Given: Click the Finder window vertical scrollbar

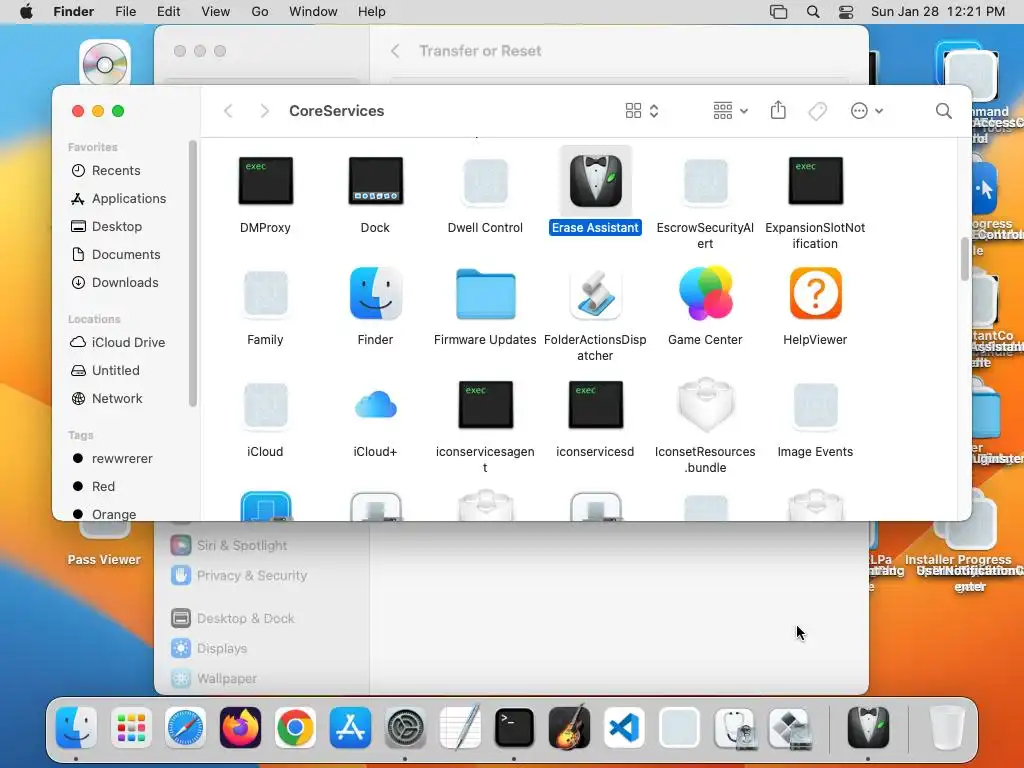Looking at the screenshot, I should click(x=965, y=259).
